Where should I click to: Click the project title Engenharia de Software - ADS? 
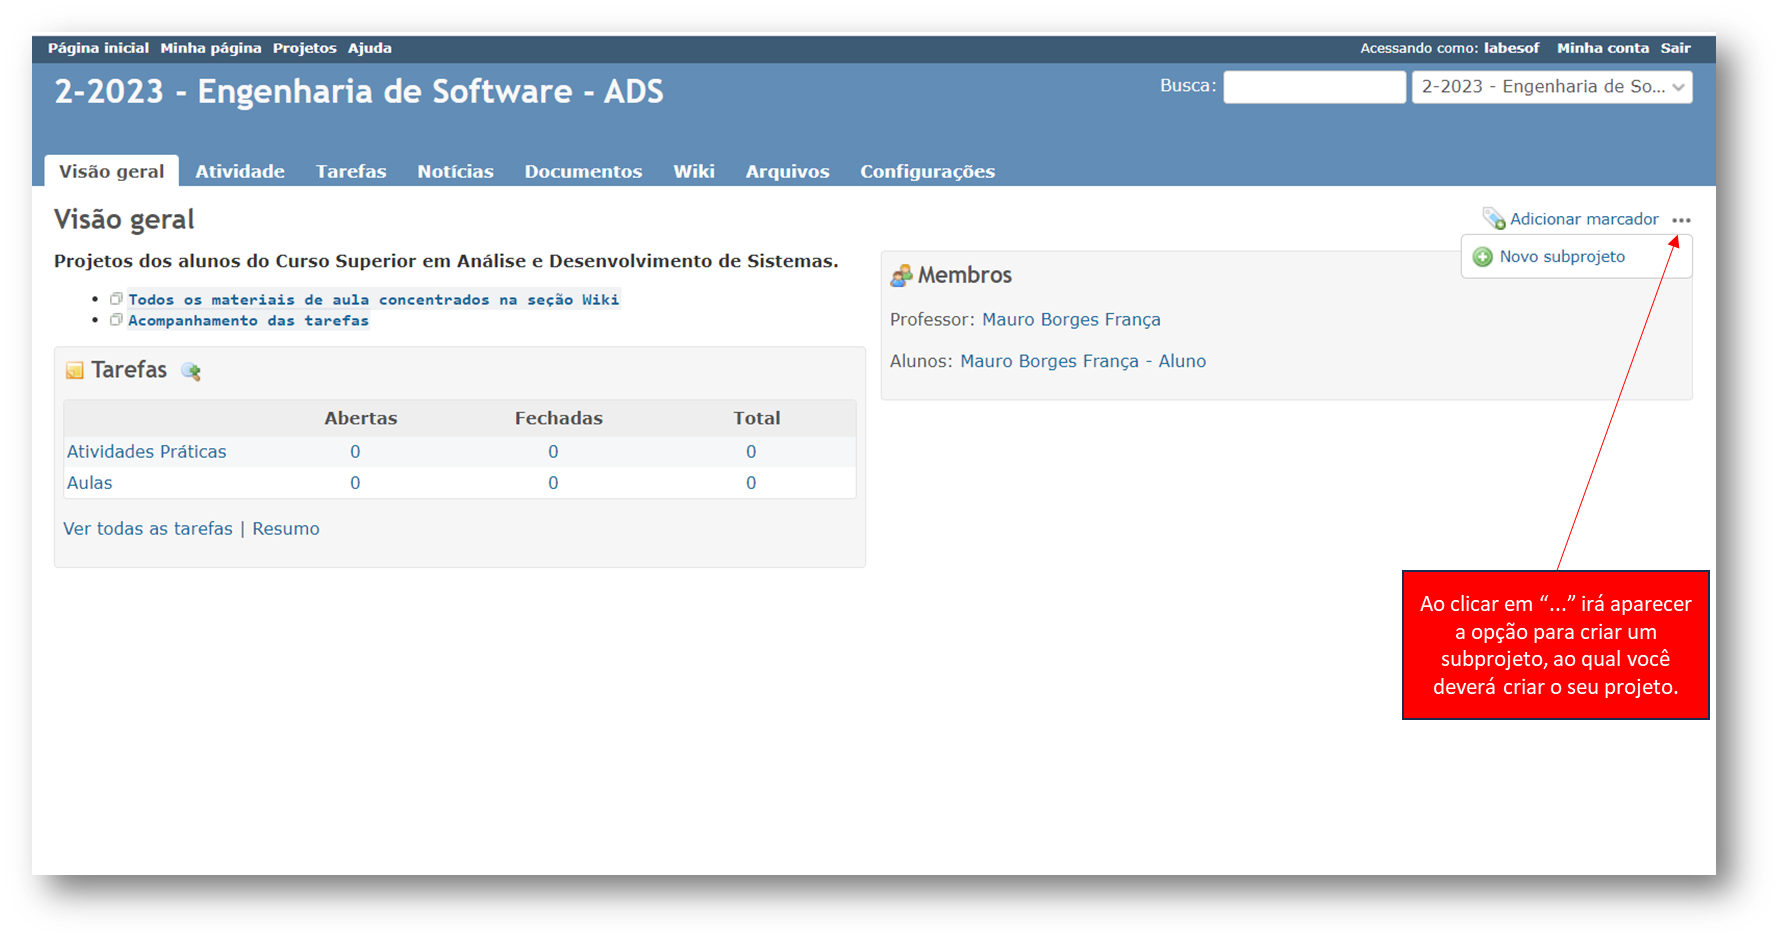pyautogui.click(x=359, y=92)
